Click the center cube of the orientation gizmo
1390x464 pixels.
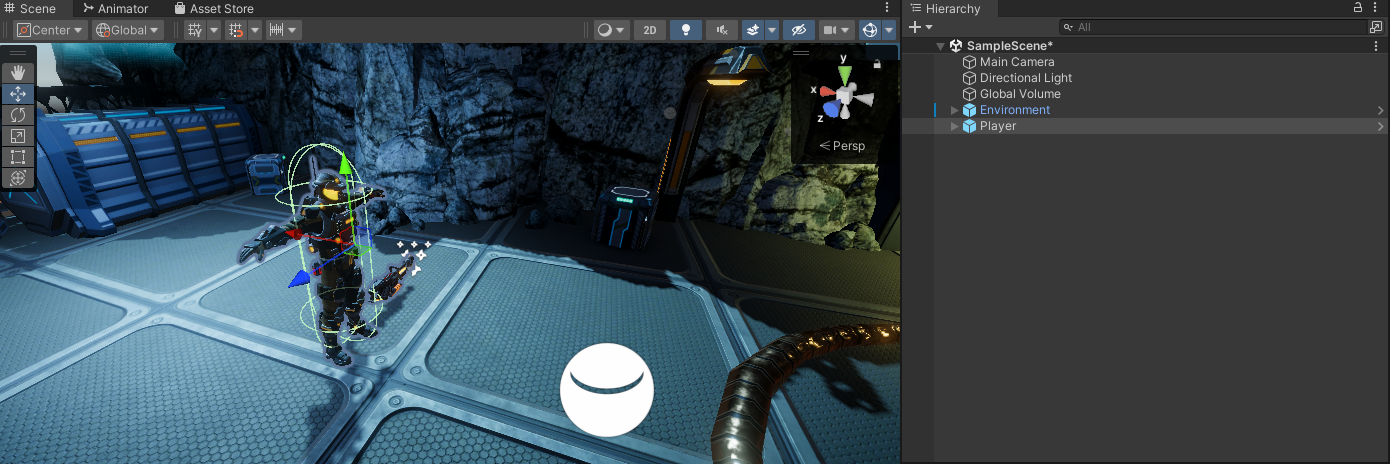coord(845,96)
